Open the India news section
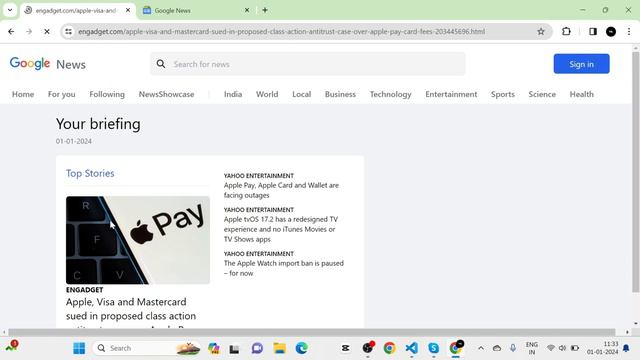Screen dimensions: 640x360 pos(233,94)
